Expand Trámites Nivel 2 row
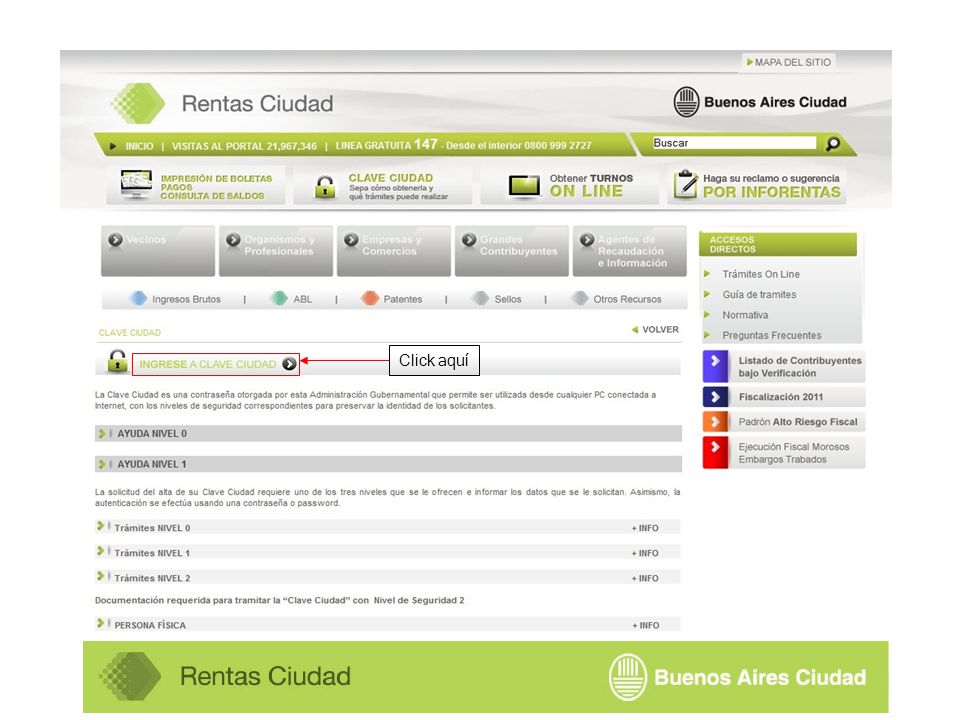960x720 pixels. coord(388,577)
